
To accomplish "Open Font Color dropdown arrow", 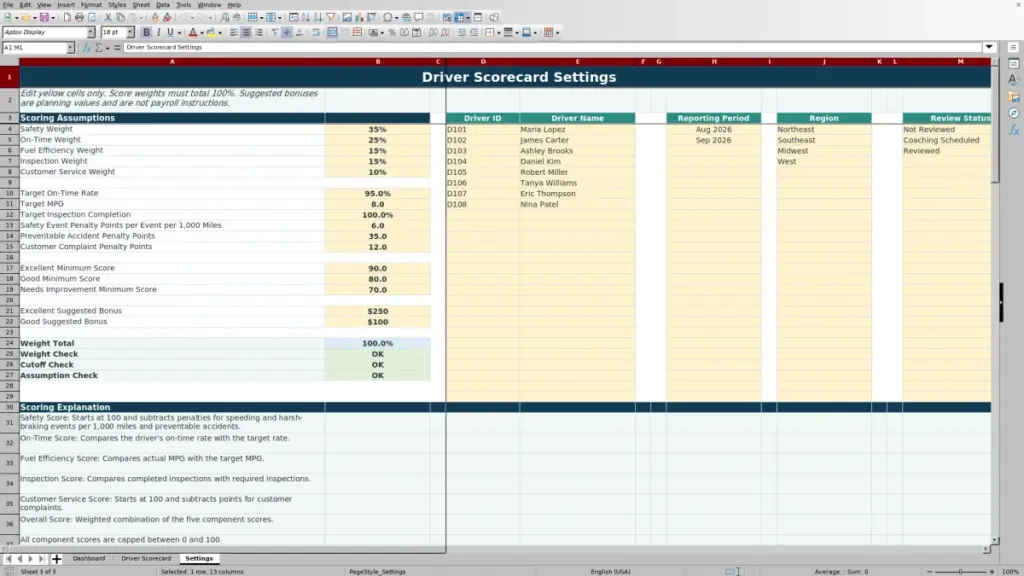I will click(202, 32).
